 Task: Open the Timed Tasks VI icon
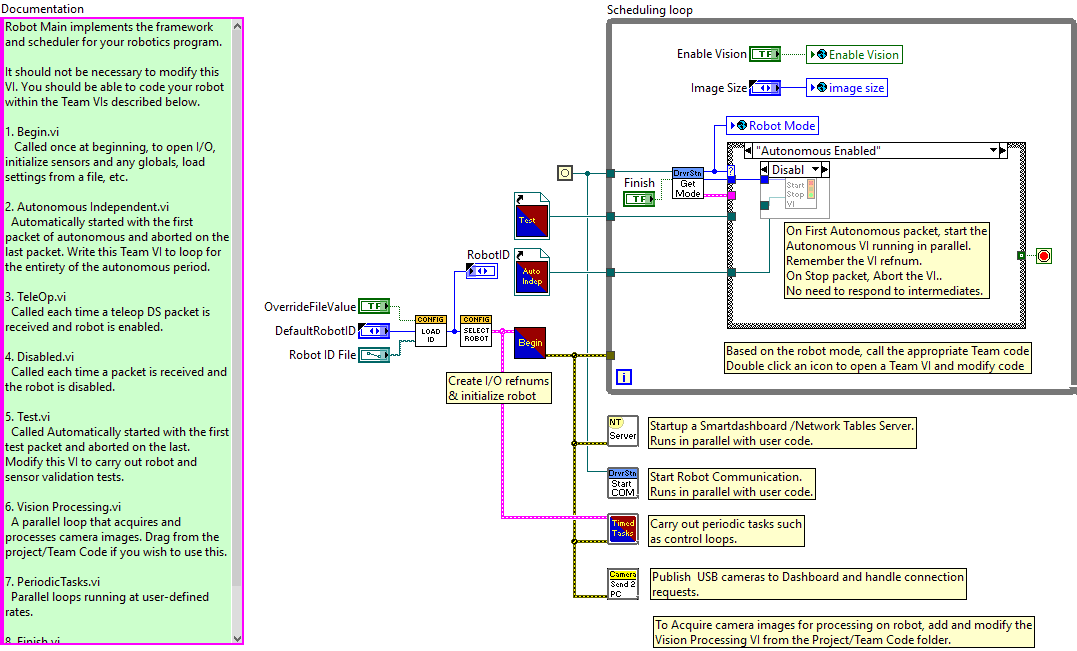pos(622,529)
